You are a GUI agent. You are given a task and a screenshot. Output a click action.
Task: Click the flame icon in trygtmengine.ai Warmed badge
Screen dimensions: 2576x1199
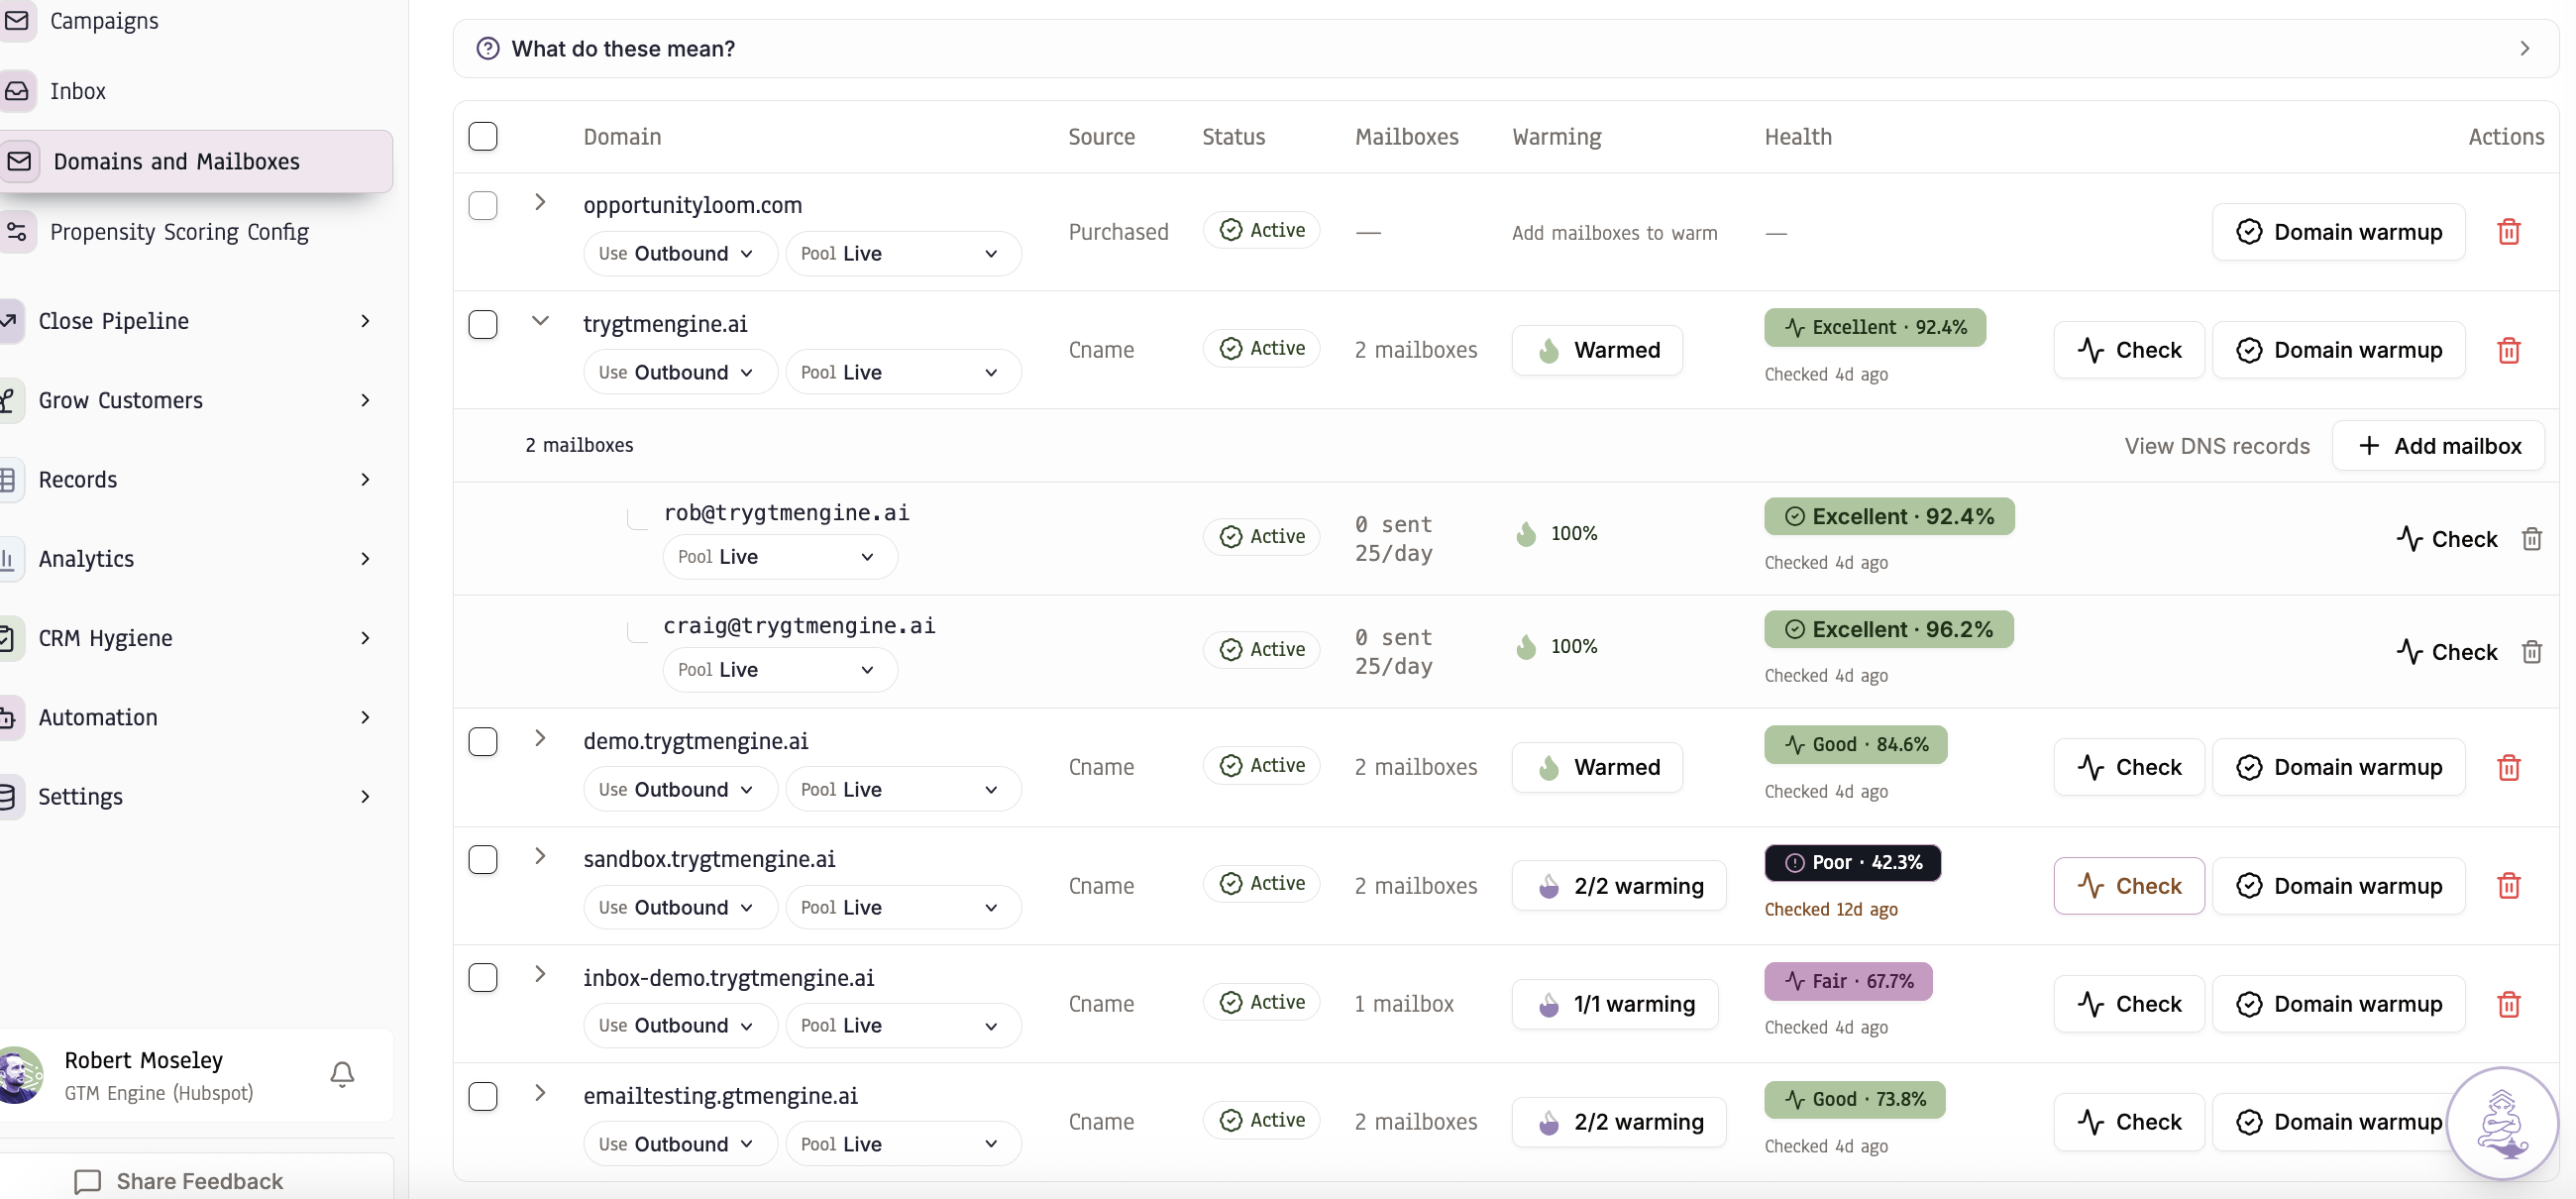click(1548, 350)
